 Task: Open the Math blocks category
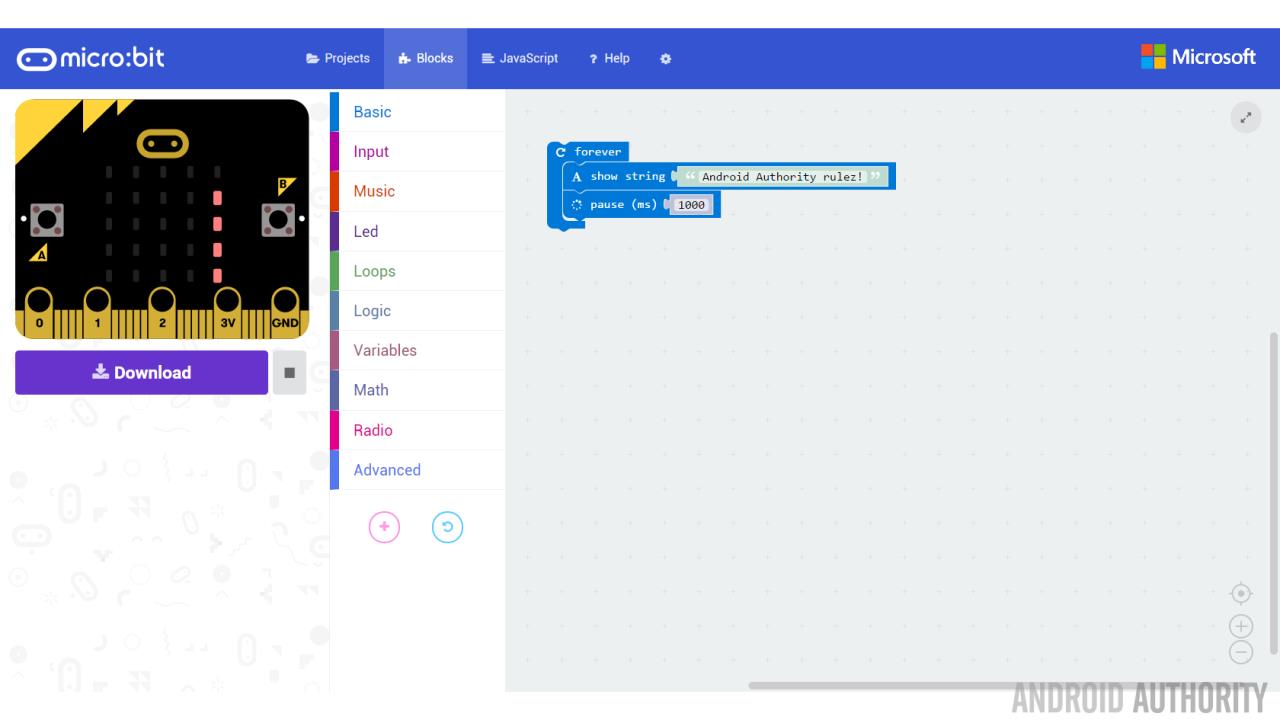[x=417, y=390]
